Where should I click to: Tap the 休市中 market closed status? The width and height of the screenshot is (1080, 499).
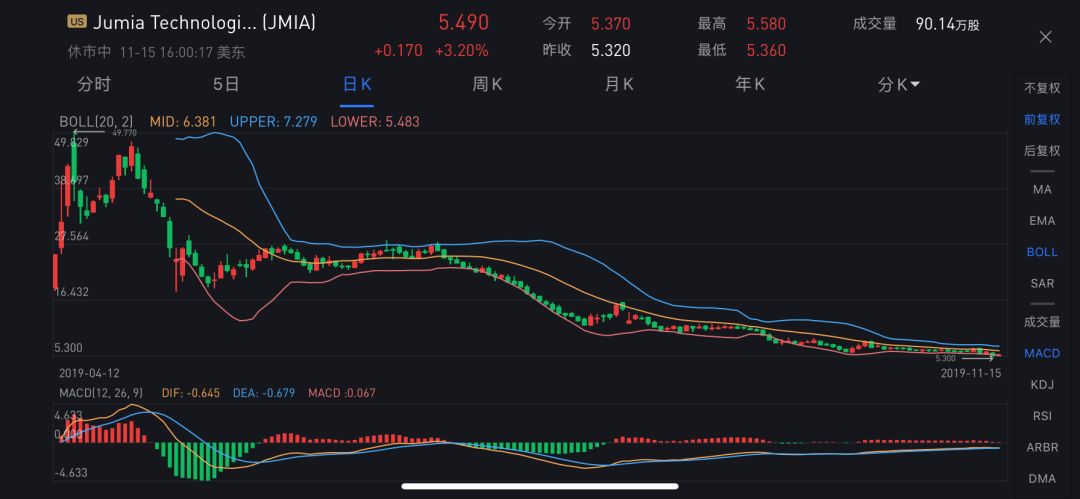[90, 52]
